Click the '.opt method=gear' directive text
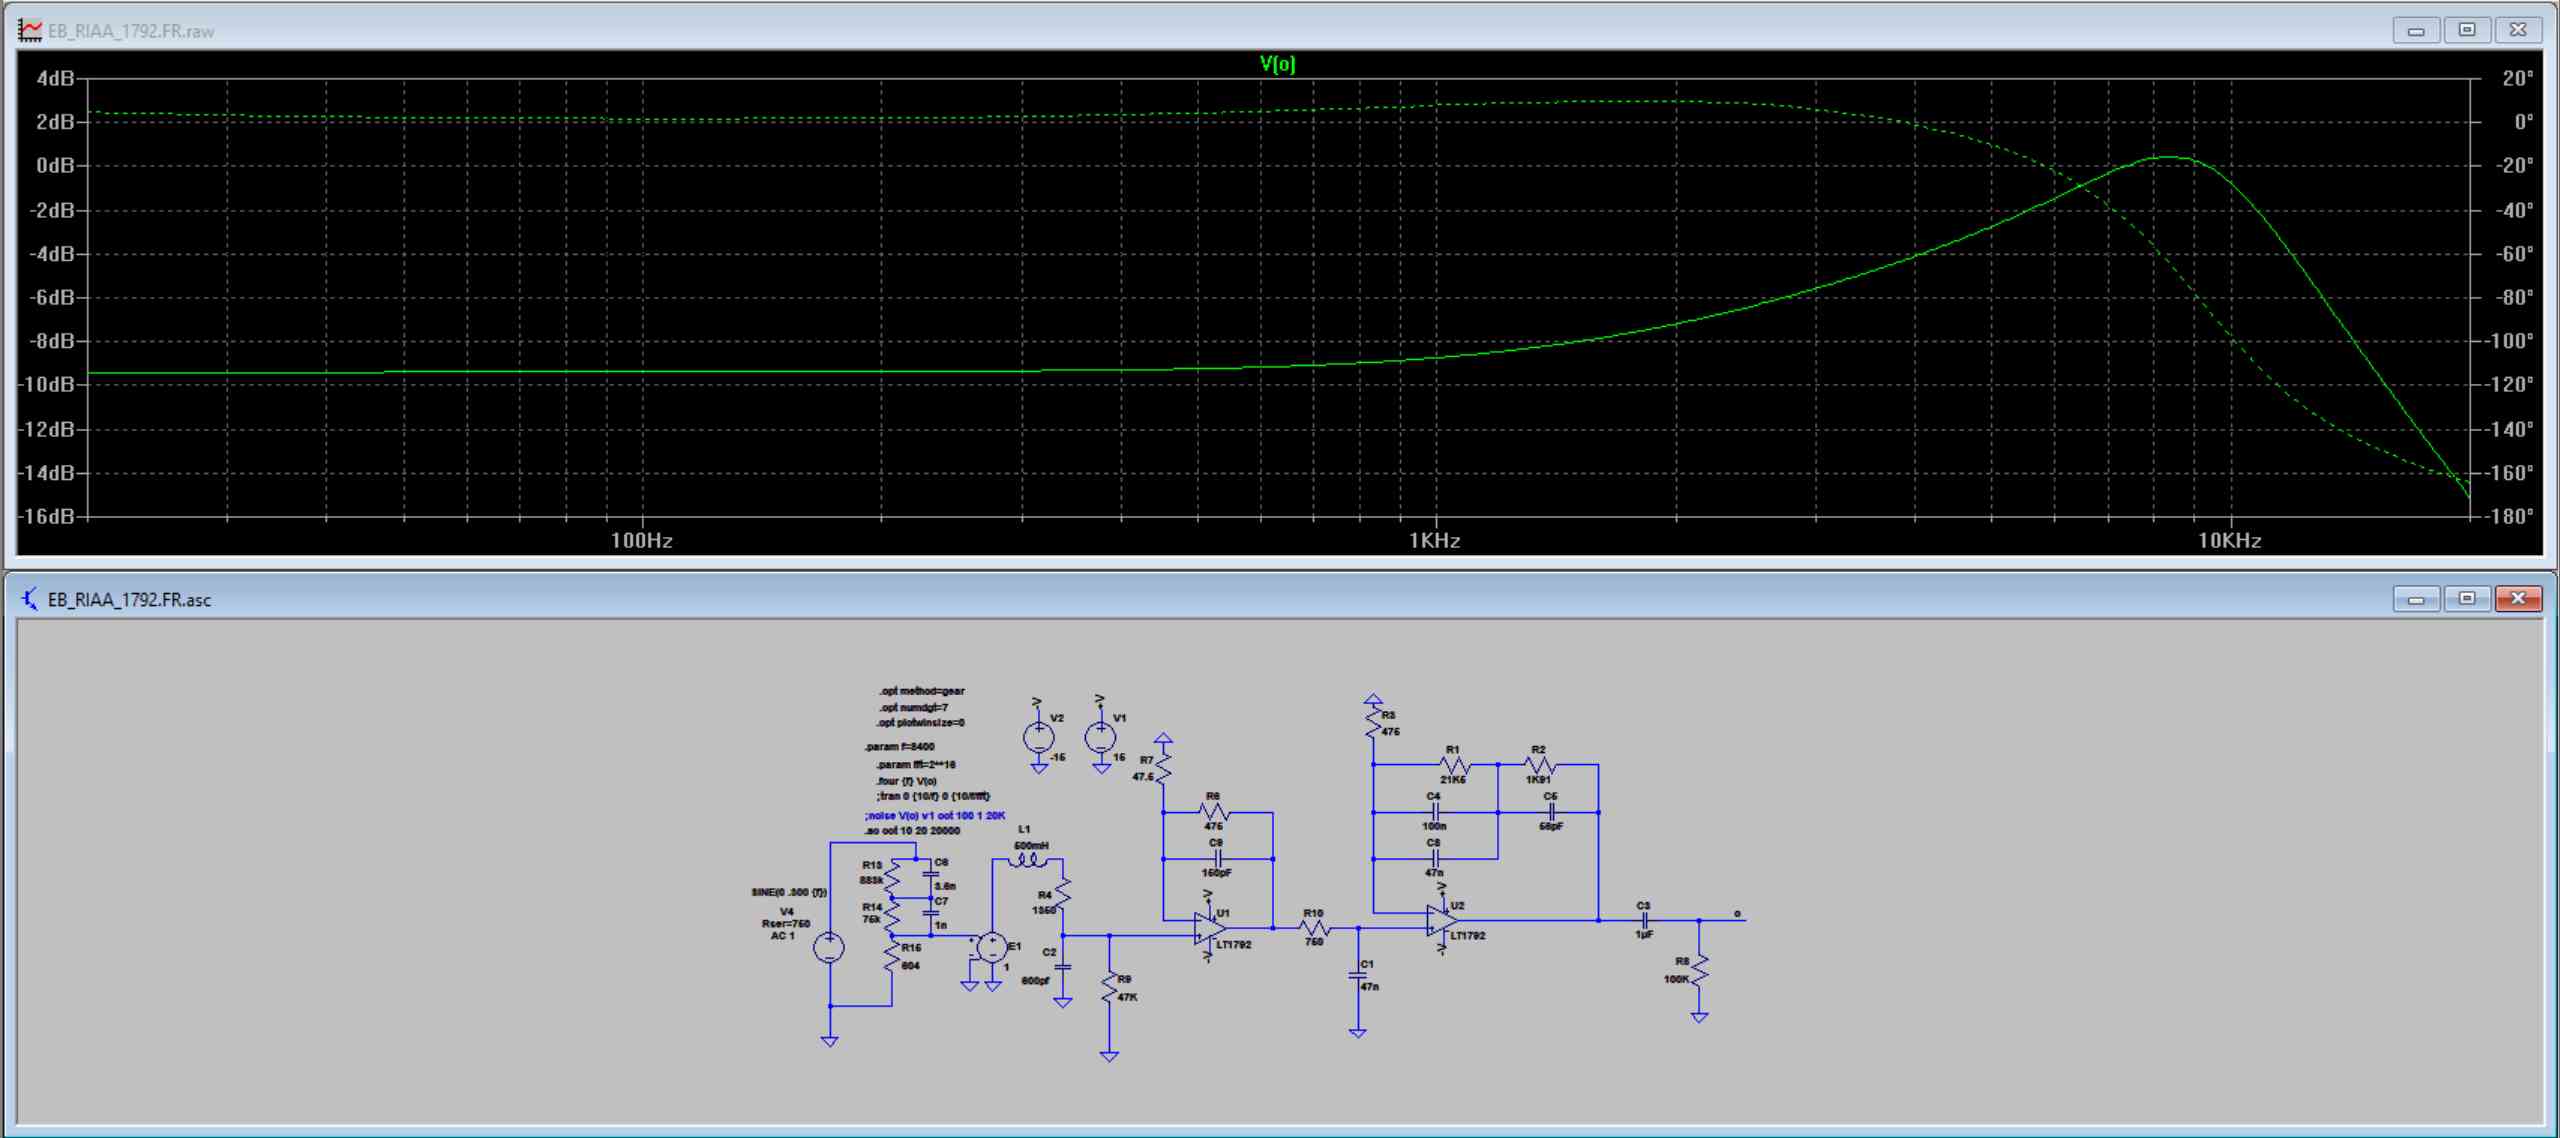The height and width of the screenshot is (1138, 2560). (x=922, y=691)
